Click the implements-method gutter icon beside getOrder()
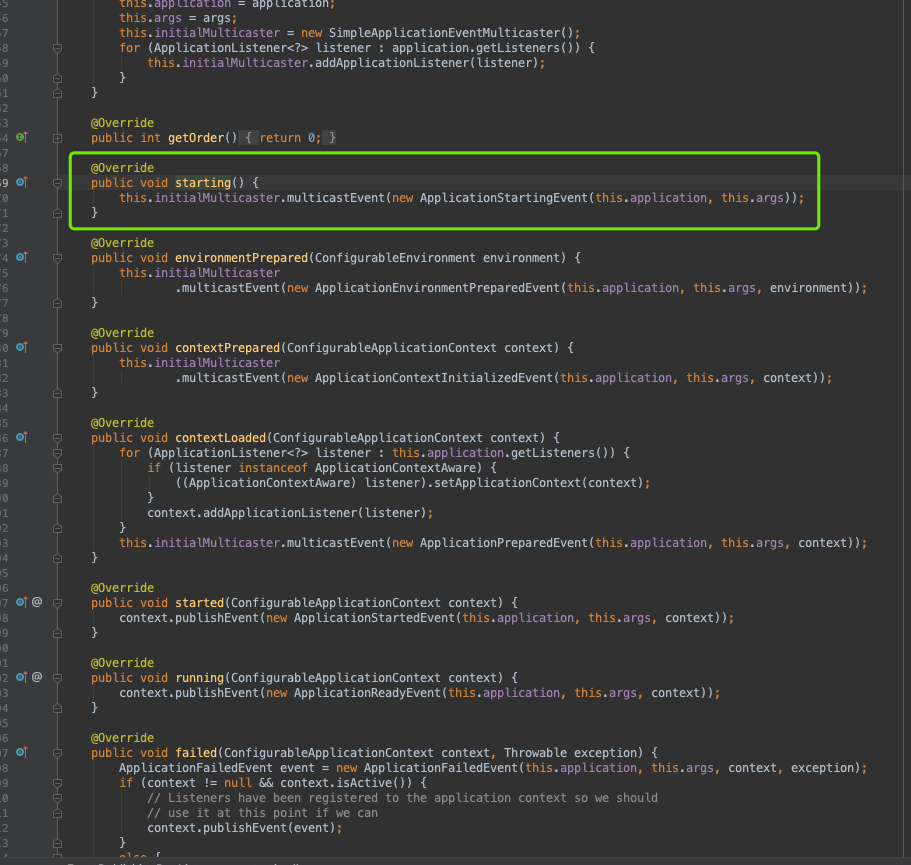 click(22, 137)
